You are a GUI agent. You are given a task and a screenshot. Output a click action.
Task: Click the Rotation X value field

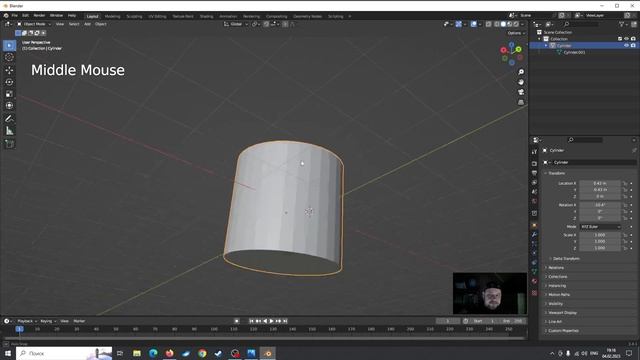[x=600, y=205]
